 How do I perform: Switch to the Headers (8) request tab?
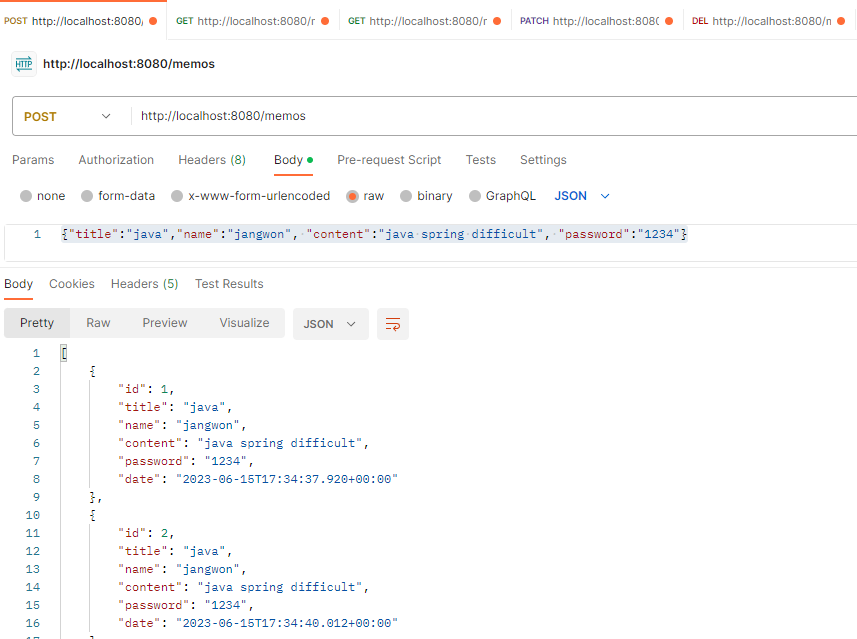tap(212, 160)
